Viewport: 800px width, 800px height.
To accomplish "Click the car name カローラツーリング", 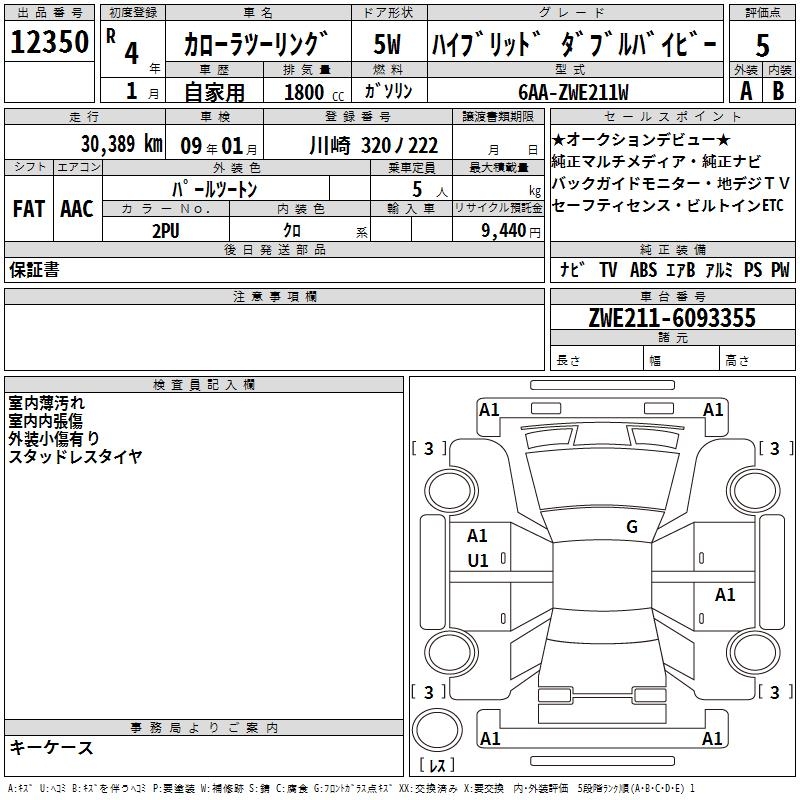I will (257, 45).
